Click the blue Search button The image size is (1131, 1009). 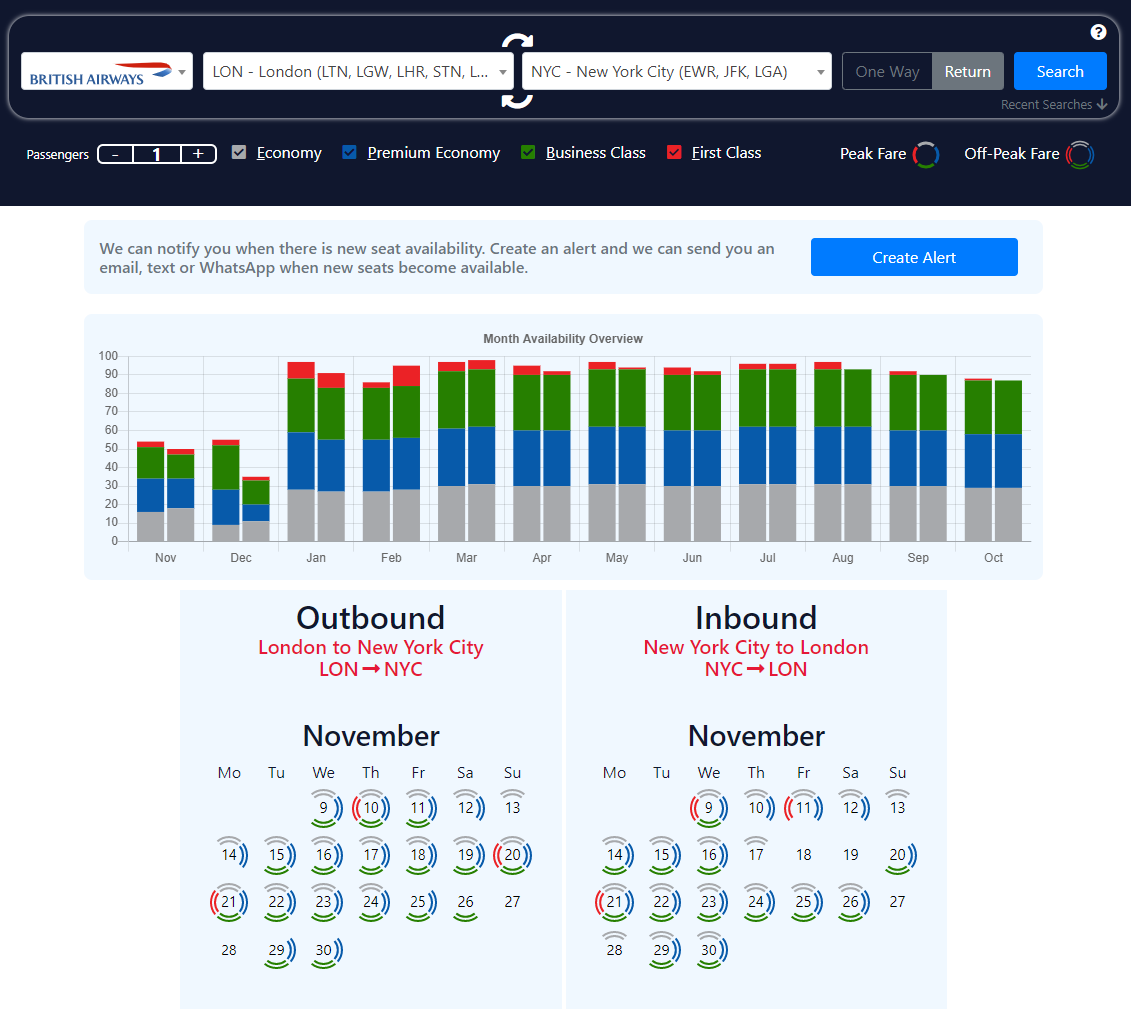pos(1060,71)
